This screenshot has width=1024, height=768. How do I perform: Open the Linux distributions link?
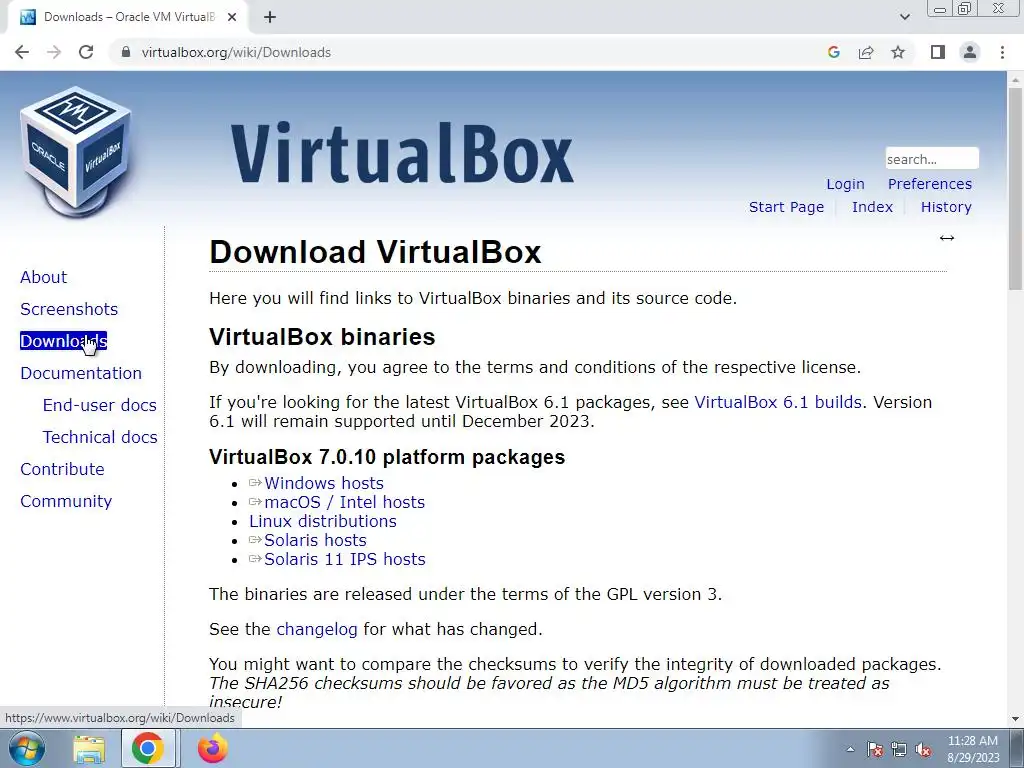(x=323, y=521)
